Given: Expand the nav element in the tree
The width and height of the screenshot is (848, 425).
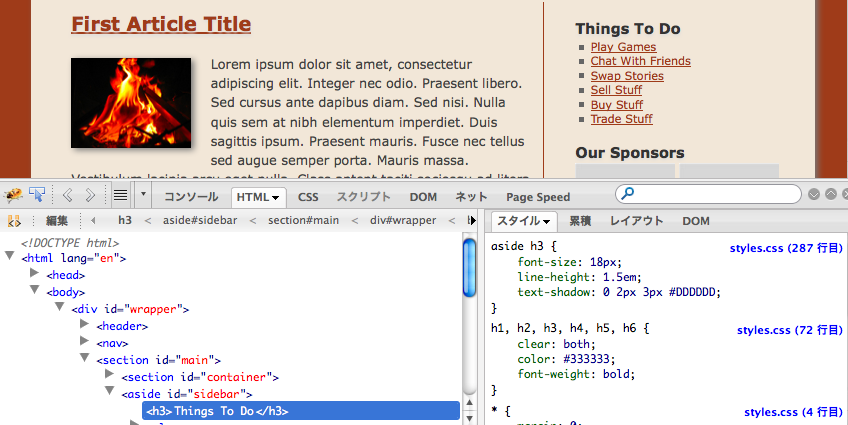Looking at the screenshot, I should (85, 342).
